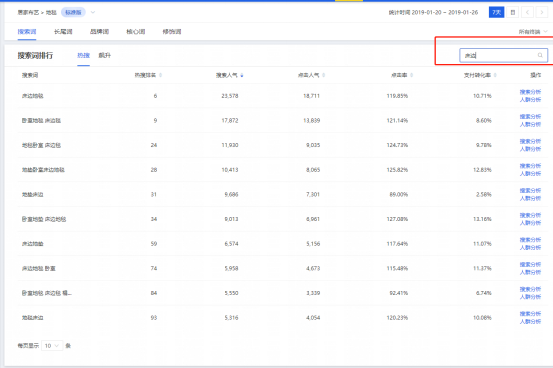Open 人群分析 for the rank 28 keyword
553x368 pixels.
530,174
